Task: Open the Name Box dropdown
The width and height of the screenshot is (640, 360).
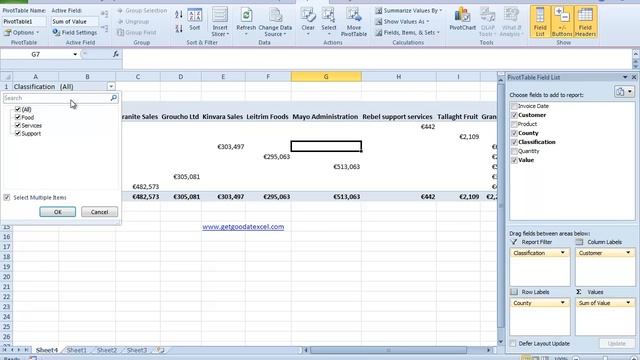Action: click(75, 54)
